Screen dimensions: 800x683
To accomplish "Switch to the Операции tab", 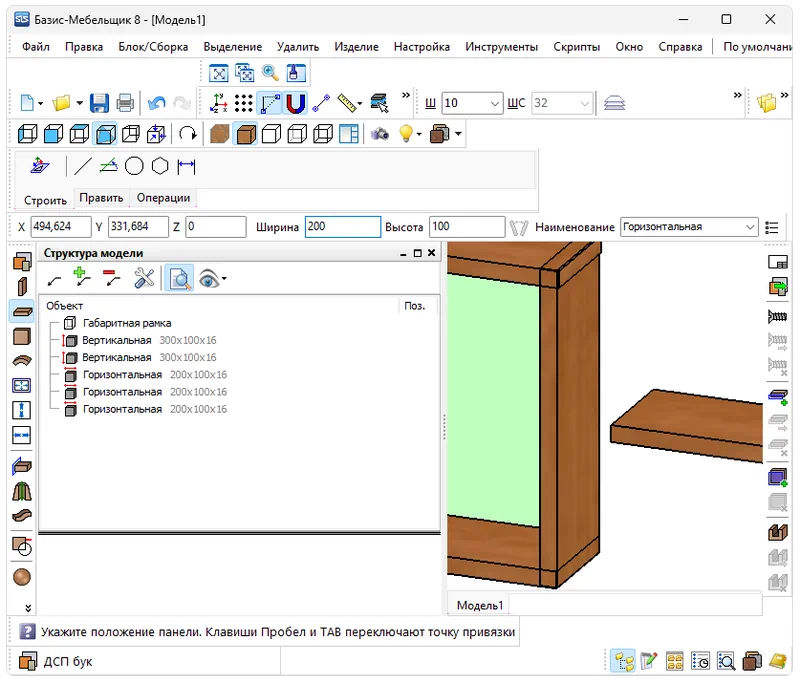I will (163, 198).
